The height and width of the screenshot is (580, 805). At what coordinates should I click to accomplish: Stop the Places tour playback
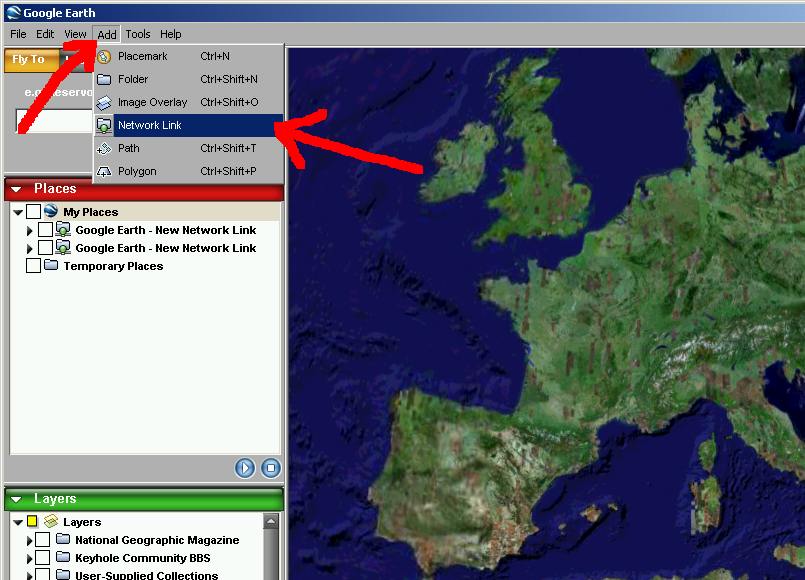tap(271, 468)
